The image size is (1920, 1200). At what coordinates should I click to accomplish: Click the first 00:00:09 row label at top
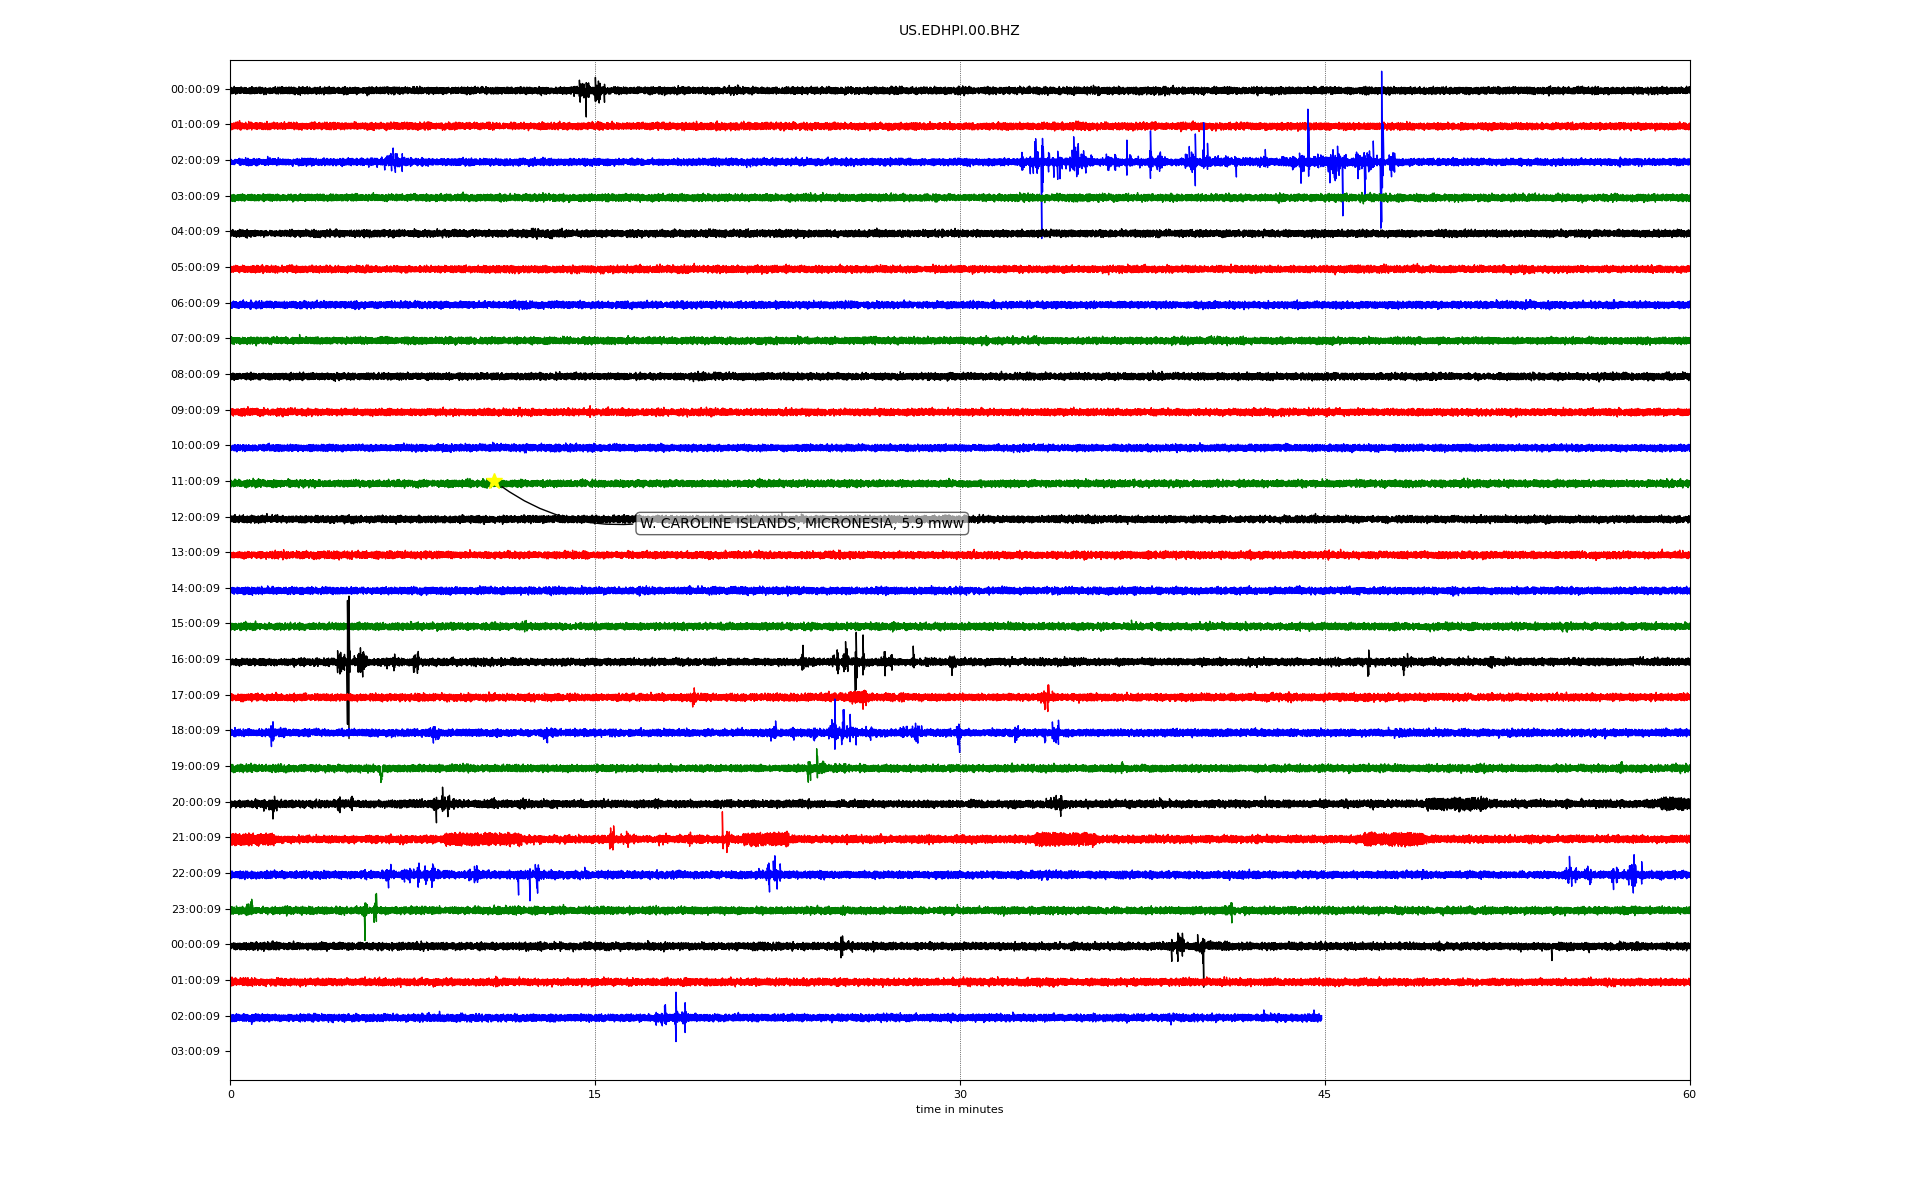coord(195,90)
